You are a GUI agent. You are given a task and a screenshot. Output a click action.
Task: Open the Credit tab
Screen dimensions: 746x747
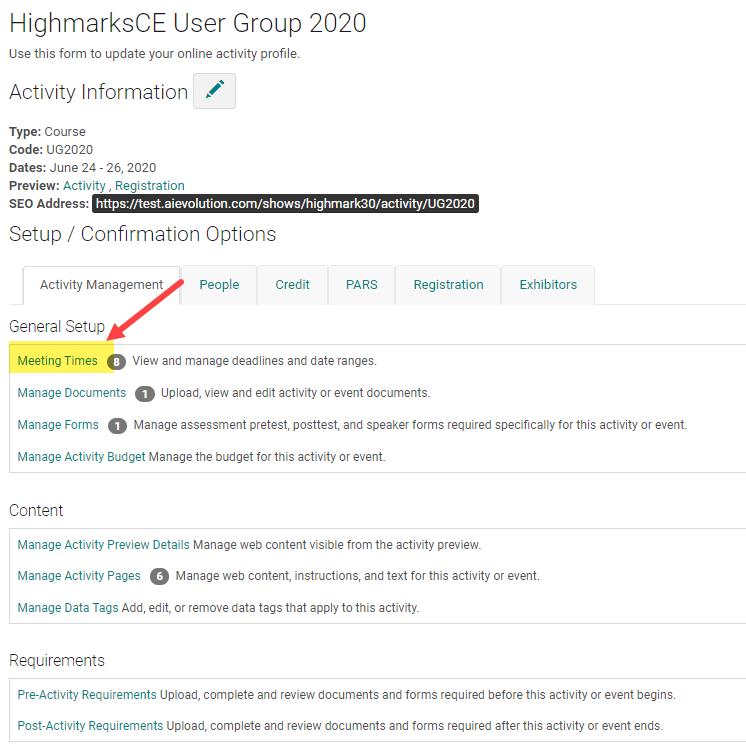tap(292, 285)
